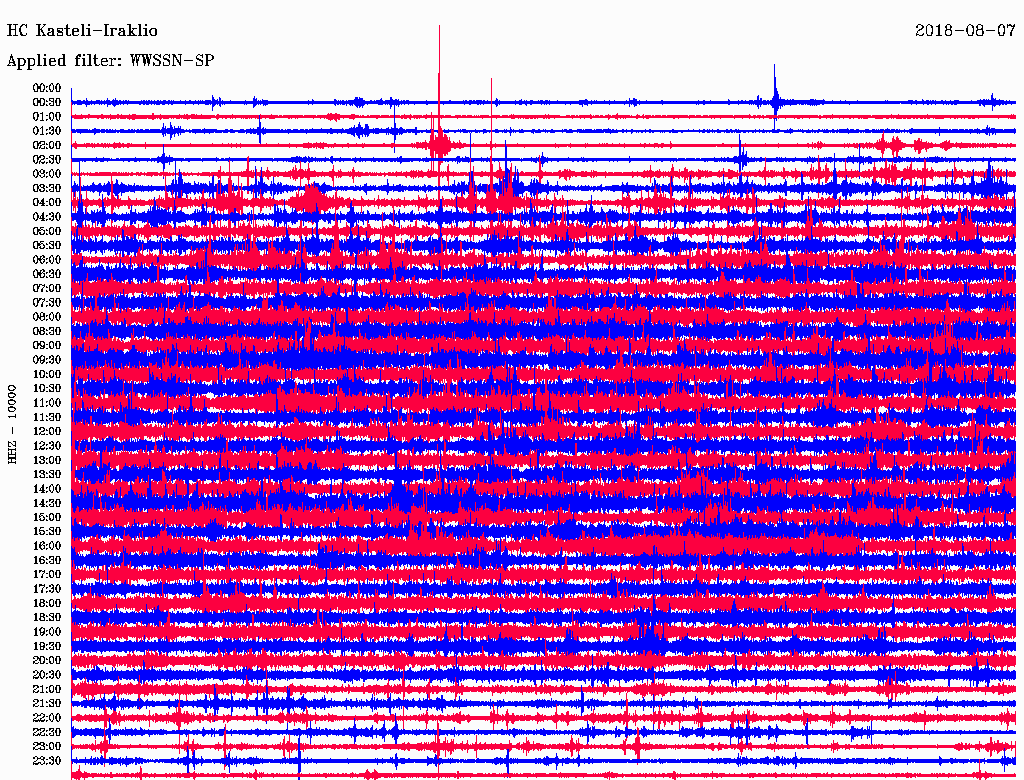The height and width of the screenshot is (780, 1024).
Task: Click the '08:00' time label
Action: click(x=47, y=317)
